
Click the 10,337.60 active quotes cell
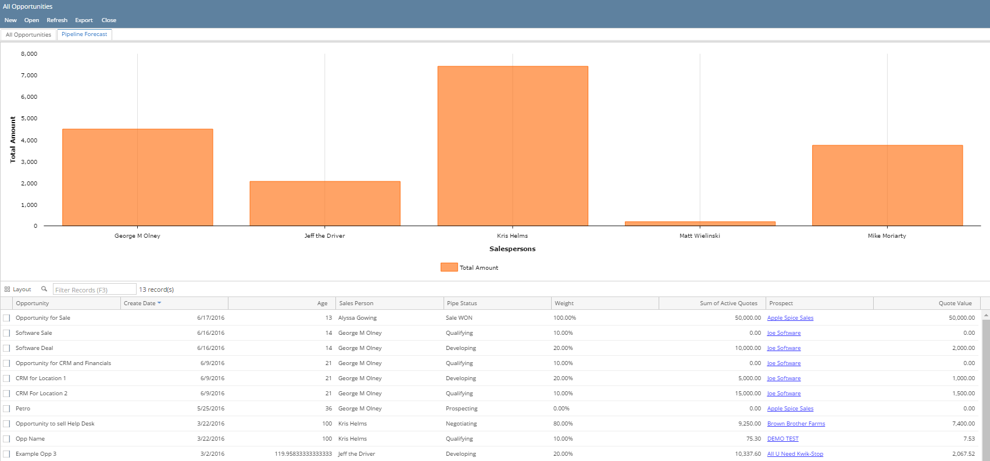748,454
